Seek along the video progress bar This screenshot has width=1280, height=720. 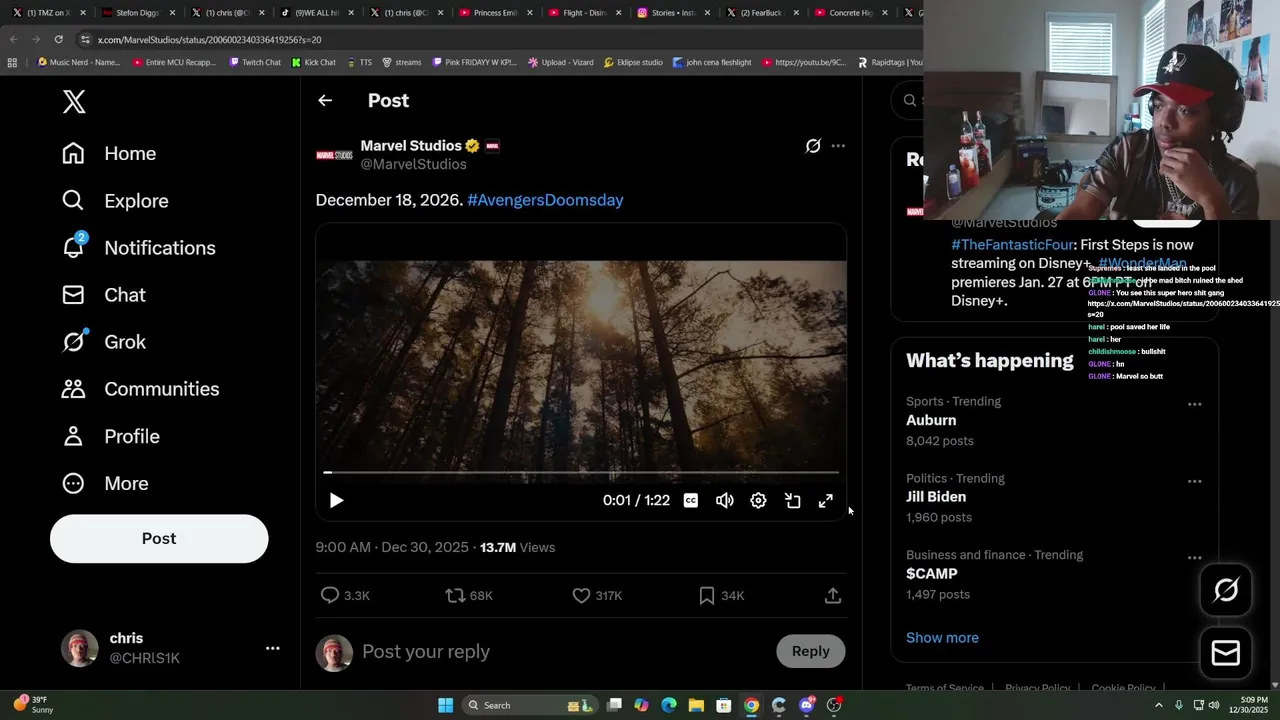[x=581, y=472]
